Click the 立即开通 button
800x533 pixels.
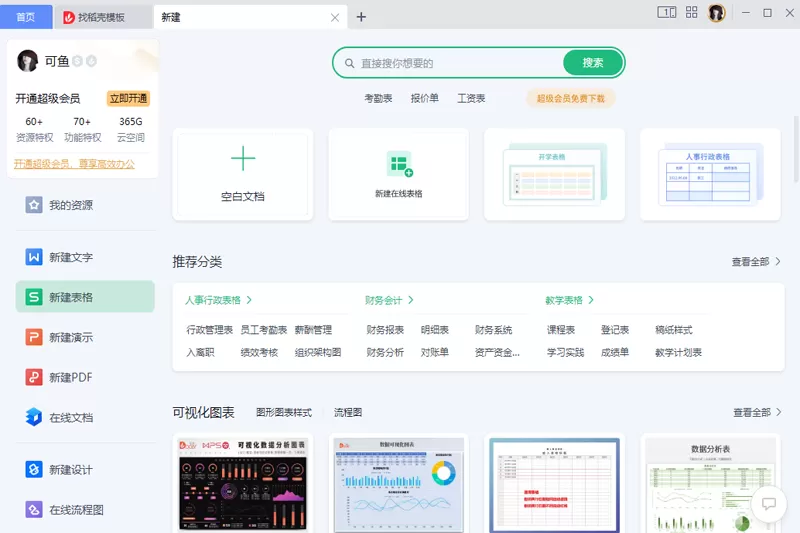coord(128,98)
